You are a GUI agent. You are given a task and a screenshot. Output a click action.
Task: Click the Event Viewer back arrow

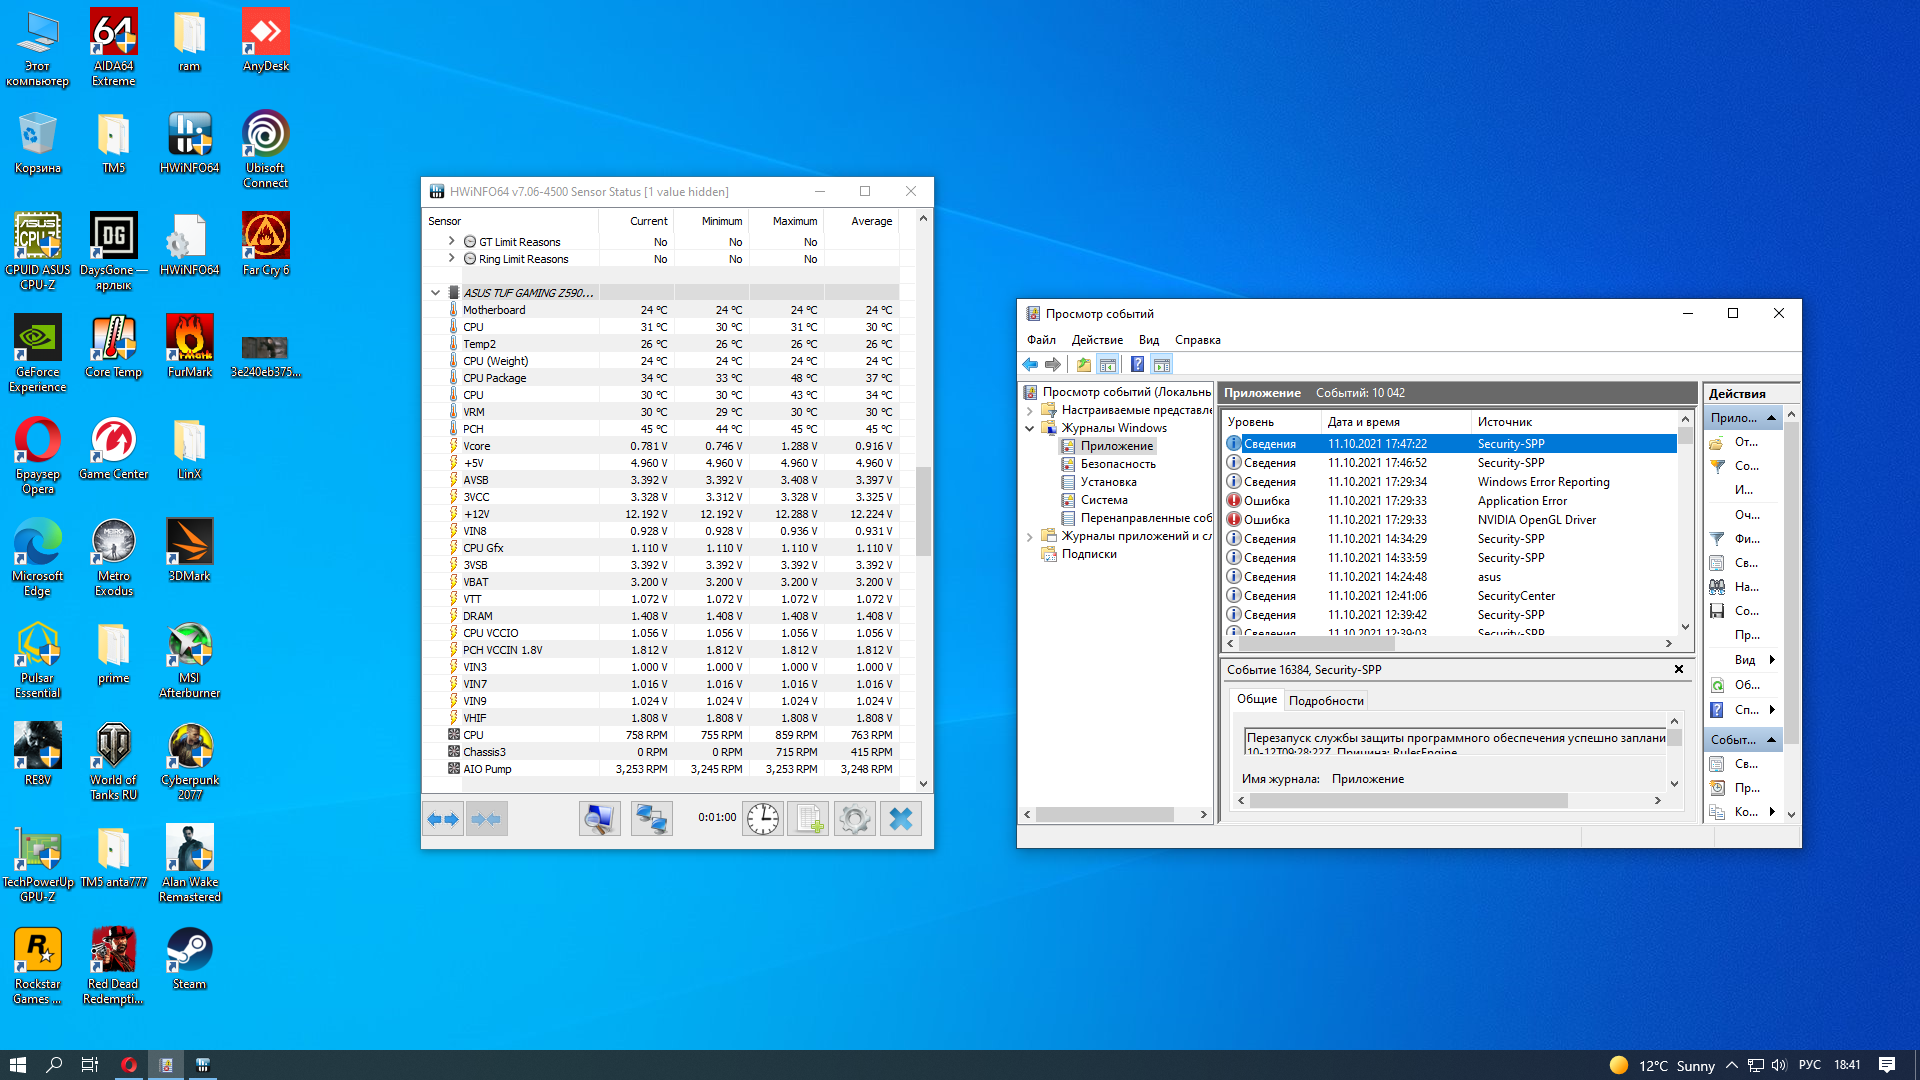pos(1030,365)
